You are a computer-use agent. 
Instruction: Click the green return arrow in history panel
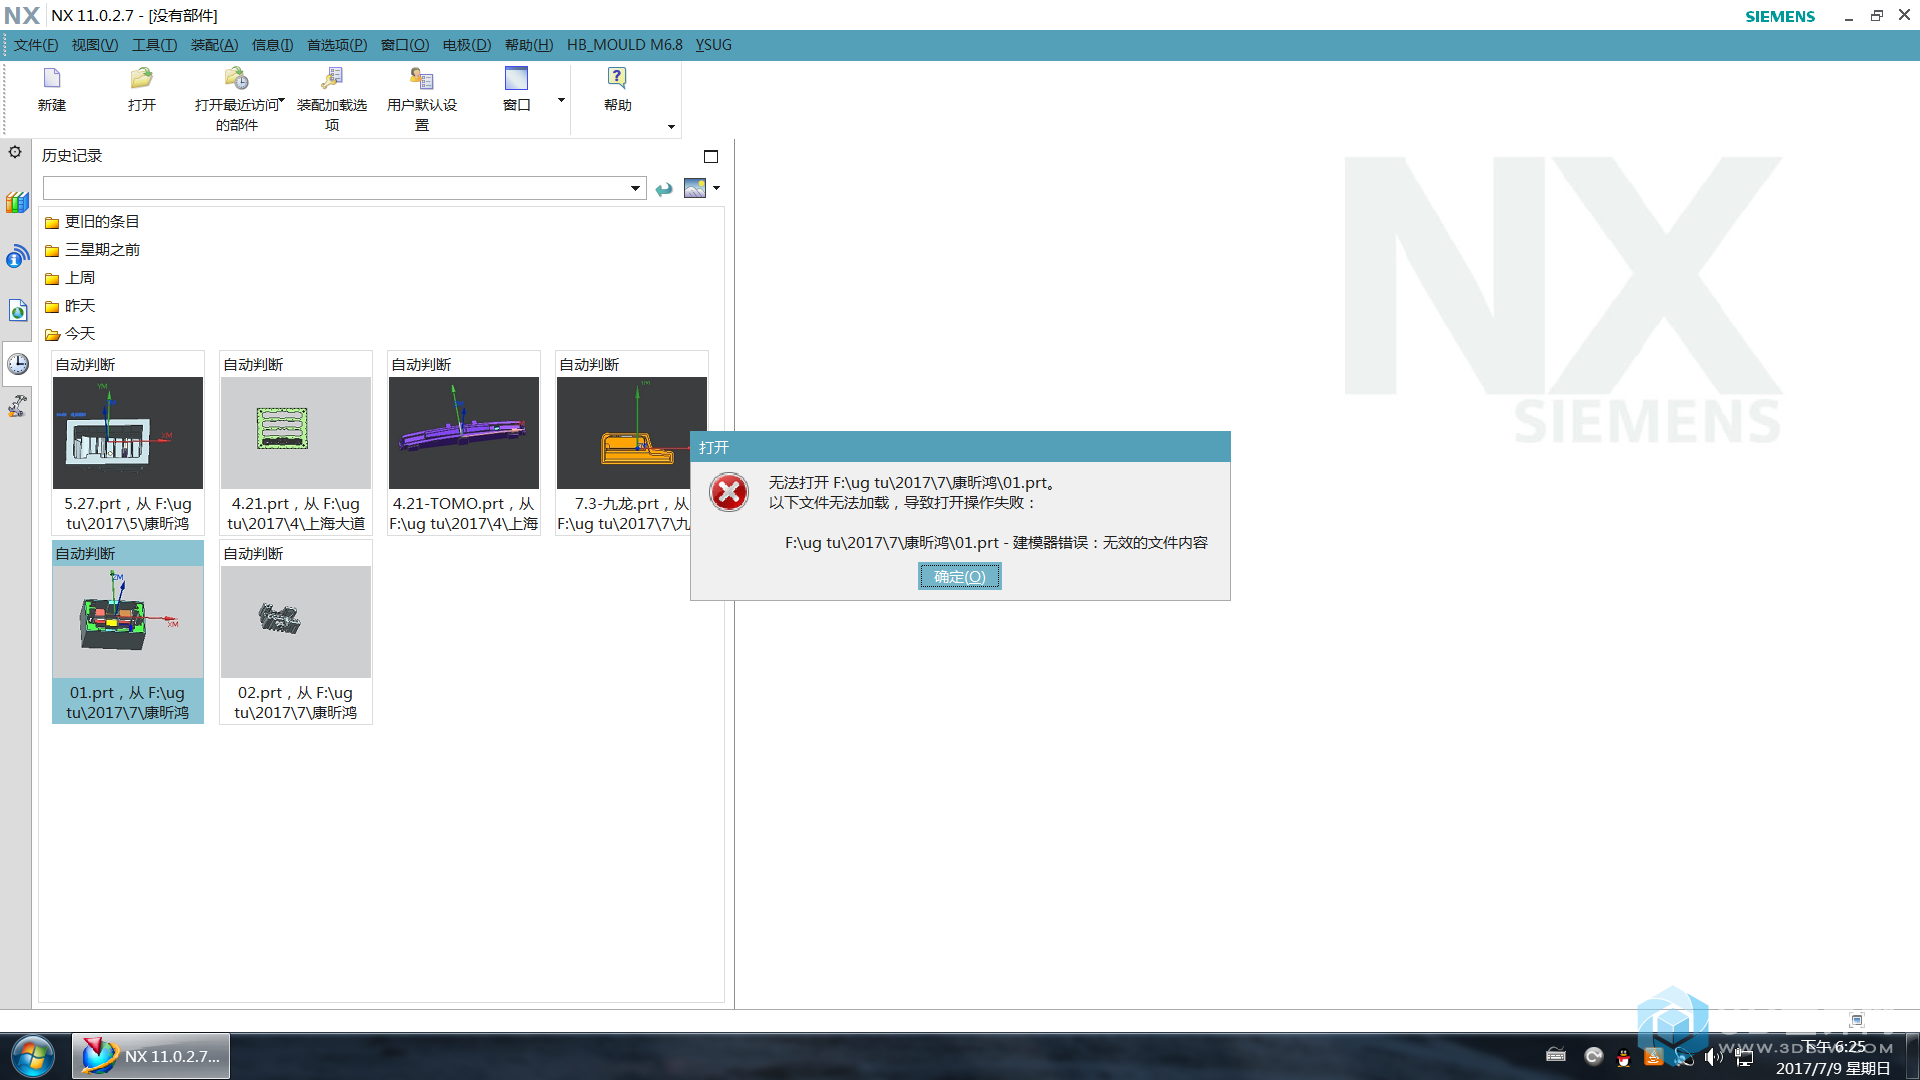tap(664, 189)
